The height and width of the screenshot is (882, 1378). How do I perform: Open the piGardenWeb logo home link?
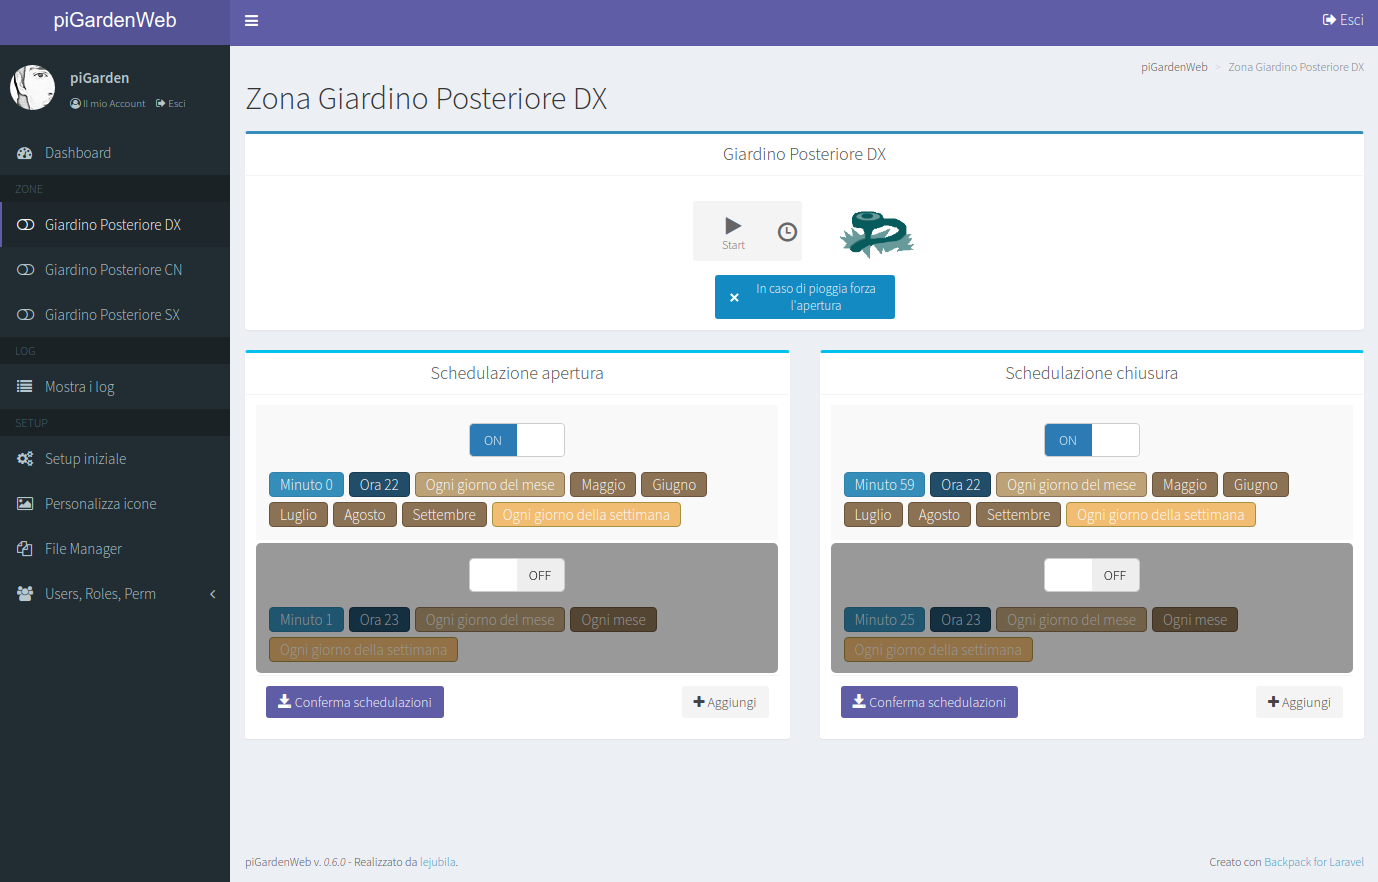(115, 21)
